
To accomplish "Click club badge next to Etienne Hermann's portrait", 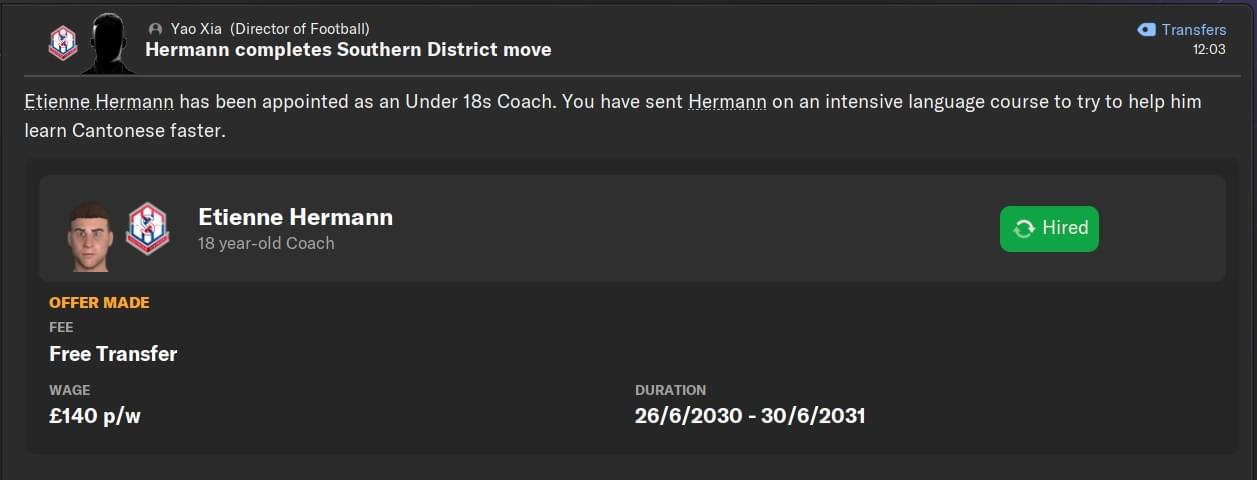I will 147,228.
